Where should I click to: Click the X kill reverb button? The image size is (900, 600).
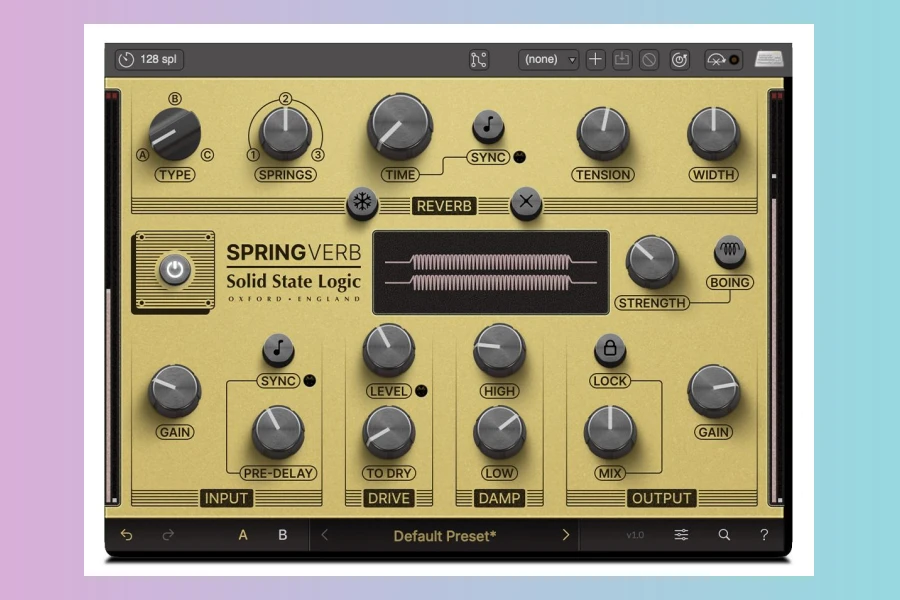click(x=526, y=204)
